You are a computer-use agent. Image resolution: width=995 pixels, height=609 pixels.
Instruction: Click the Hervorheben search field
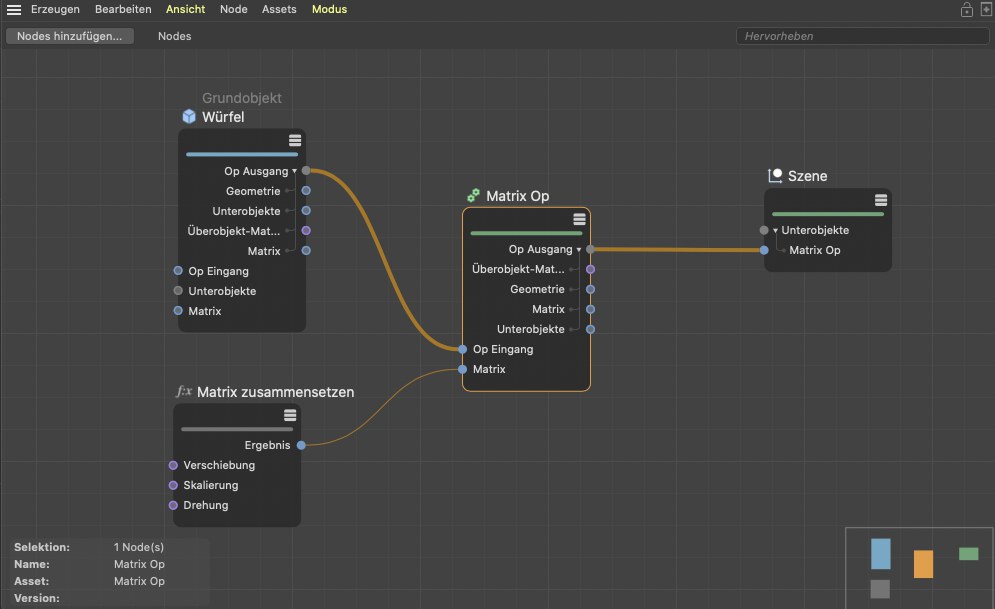861,36
